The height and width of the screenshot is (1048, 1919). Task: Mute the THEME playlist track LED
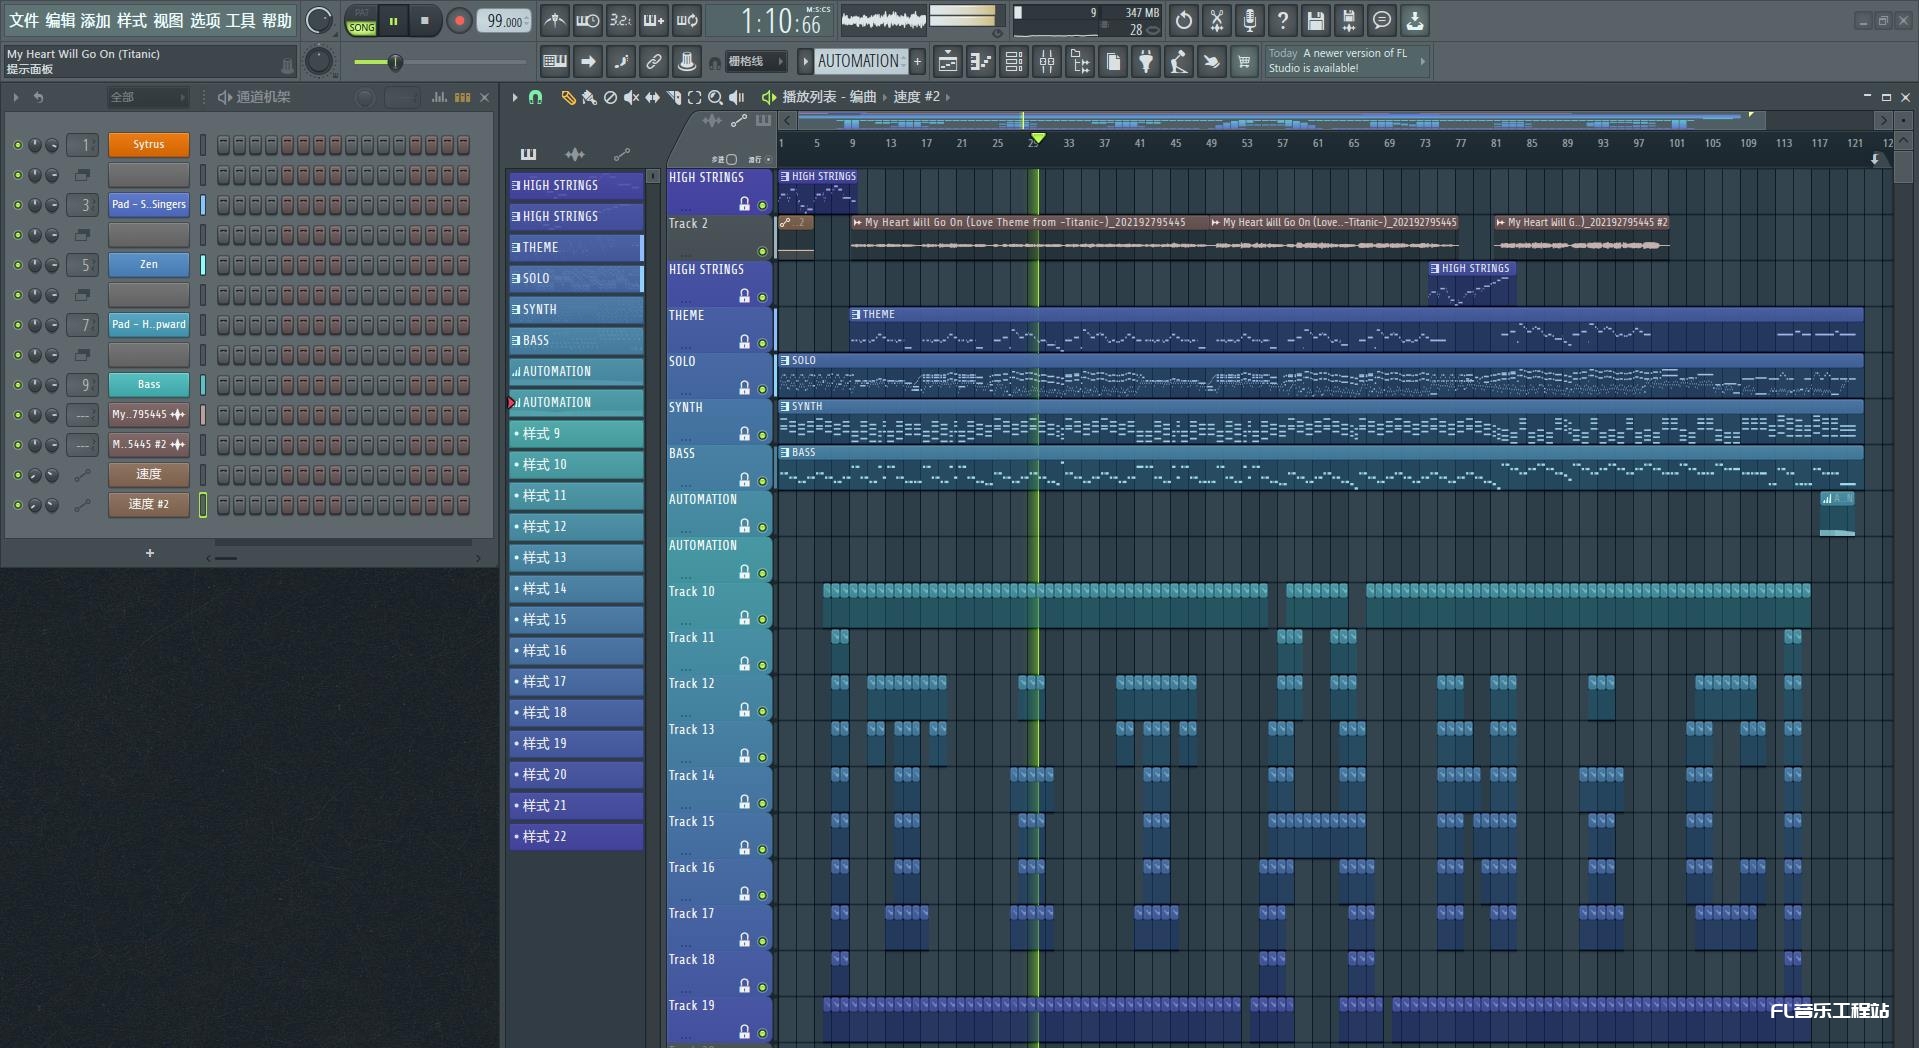[762, 343]
